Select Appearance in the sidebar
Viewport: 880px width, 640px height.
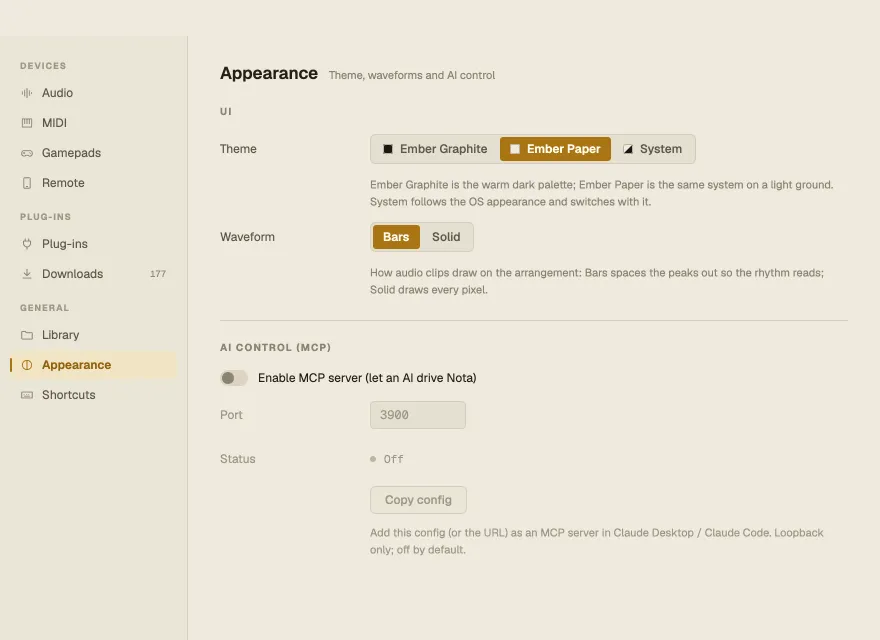tap(93, 365)
